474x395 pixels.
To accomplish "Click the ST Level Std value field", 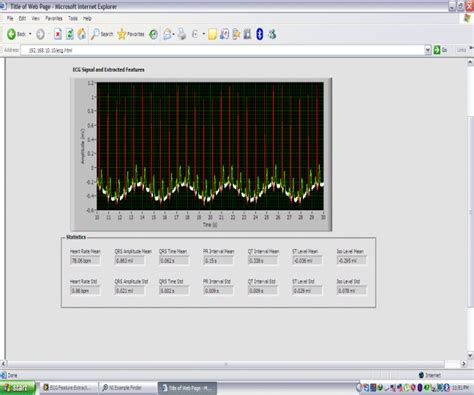I will pos(307,291).
